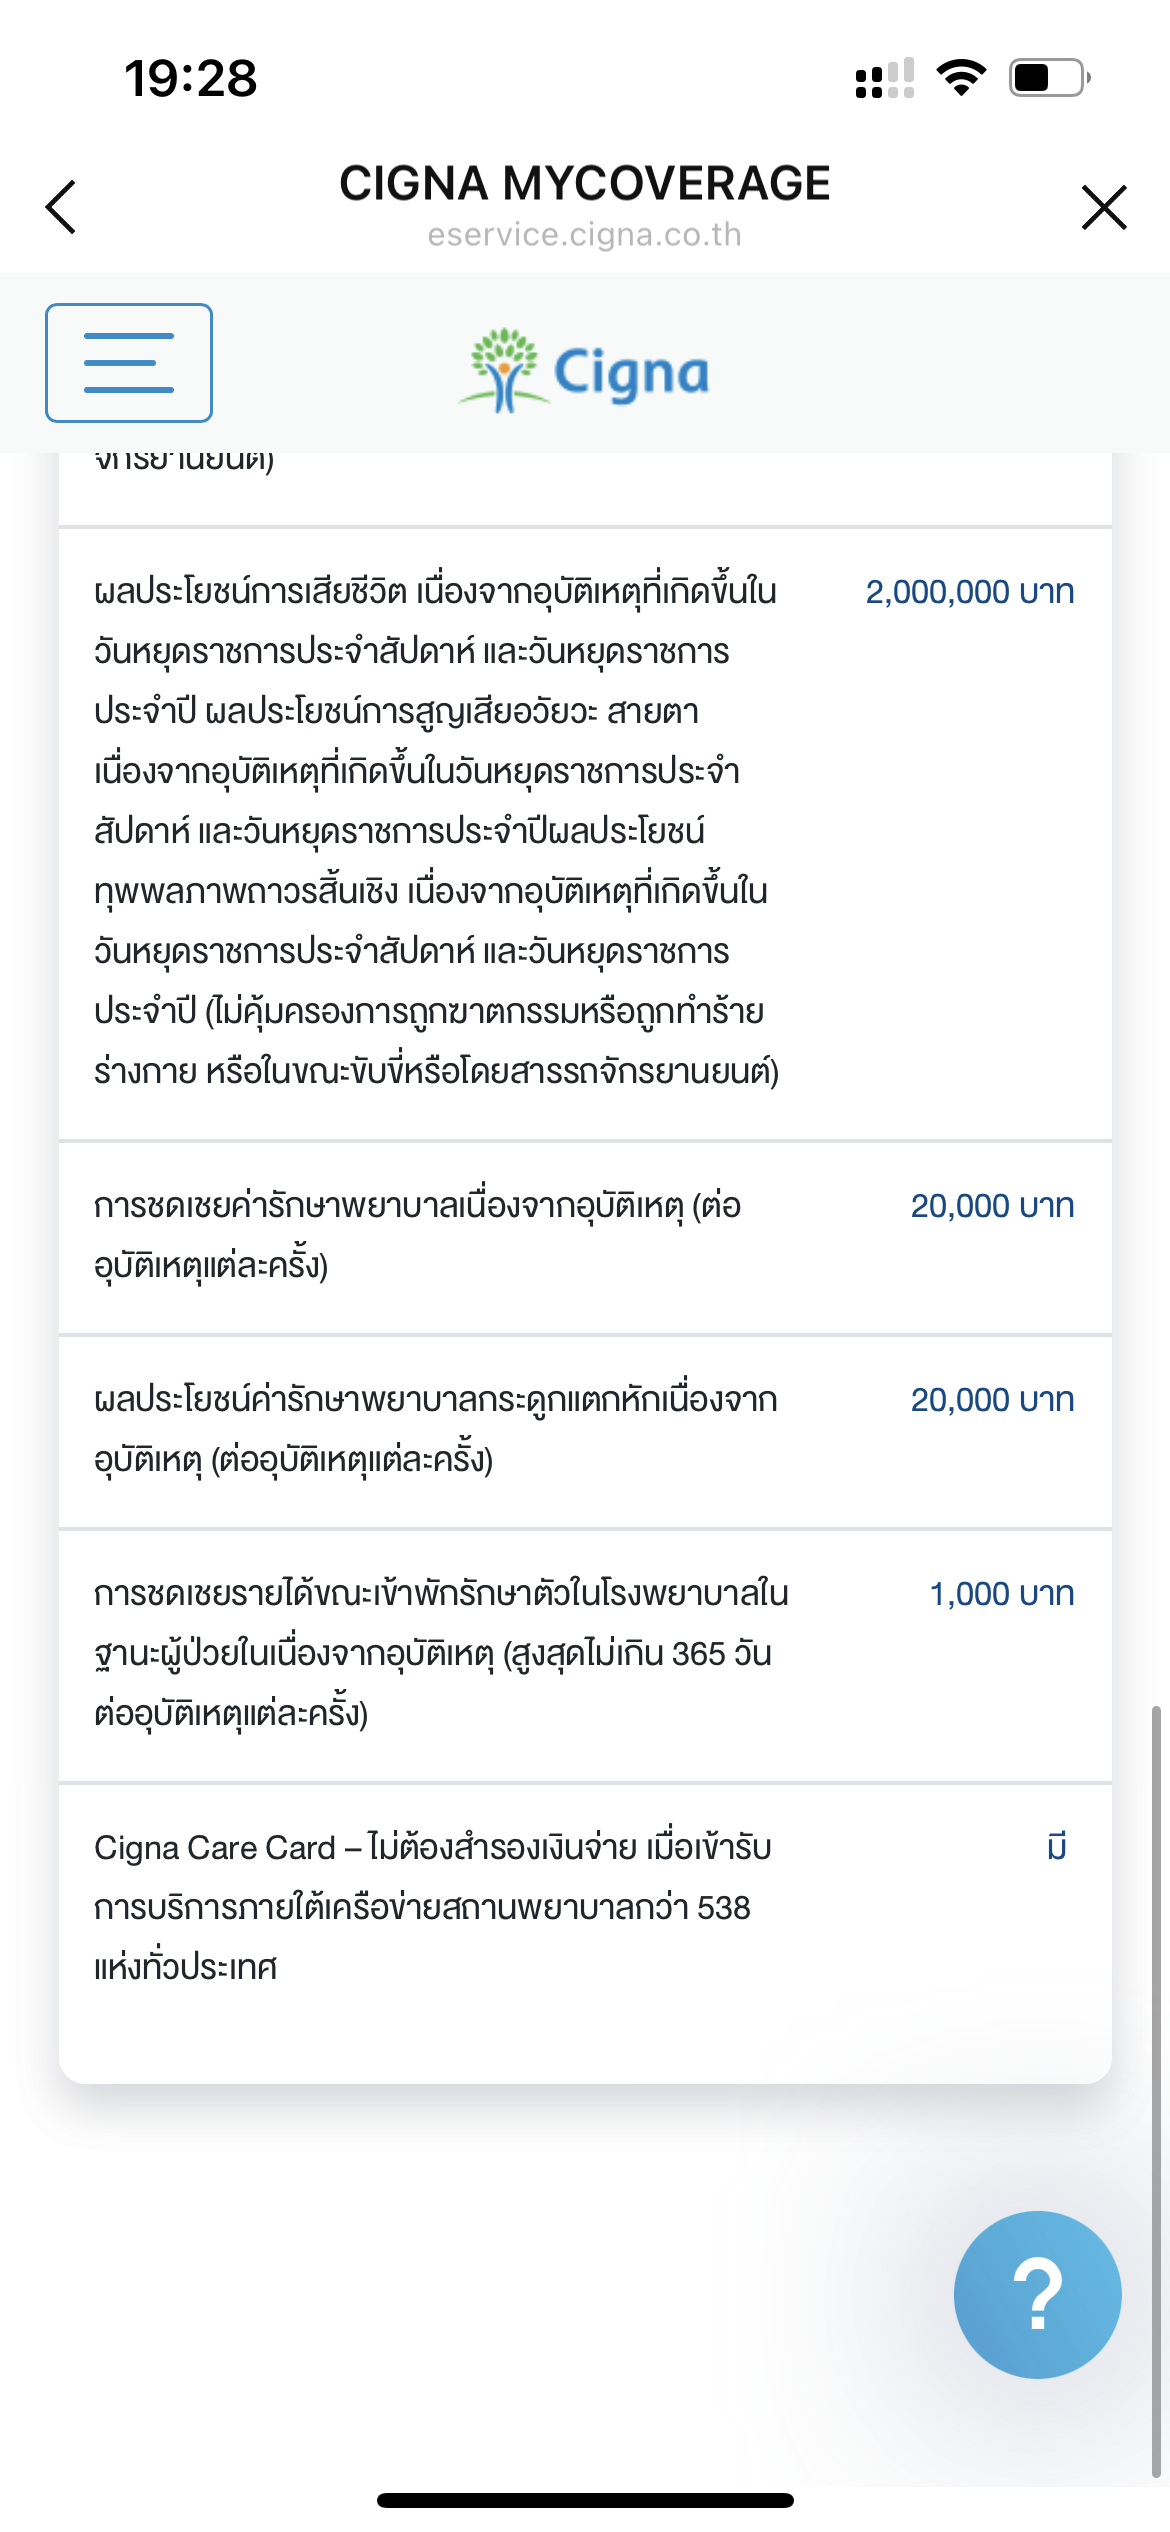
Task: Tap the home indicator bar
Action: point(585,2500)
